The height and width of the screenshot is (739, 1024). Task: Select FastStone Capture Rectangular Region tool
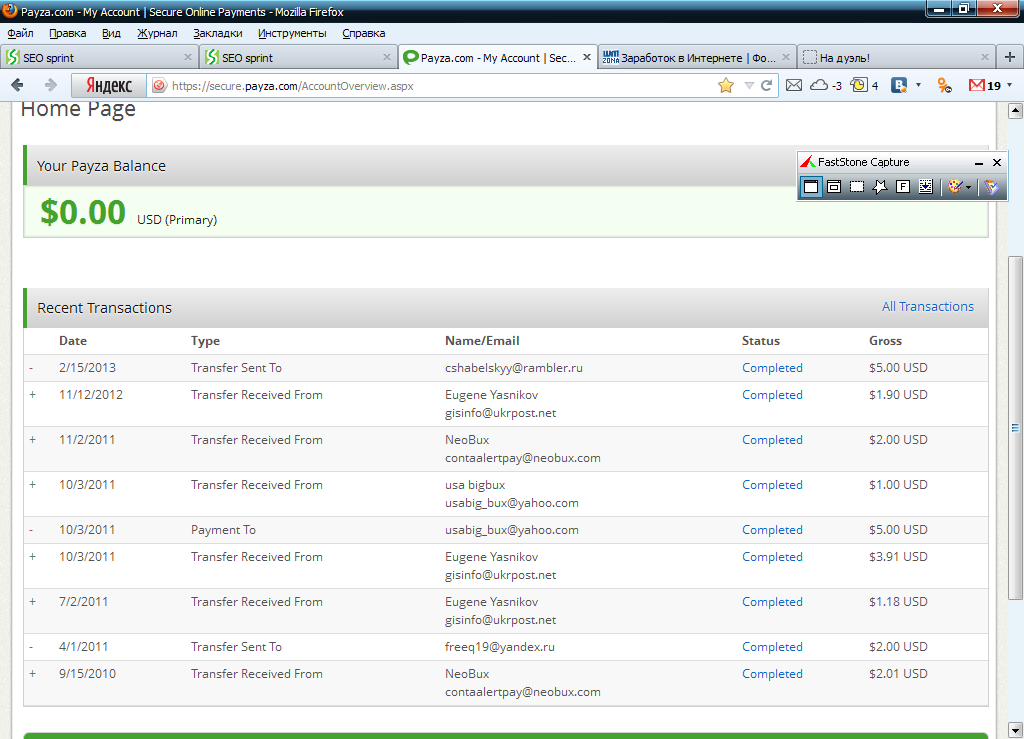pyautogui.click(x=857, y=187)
